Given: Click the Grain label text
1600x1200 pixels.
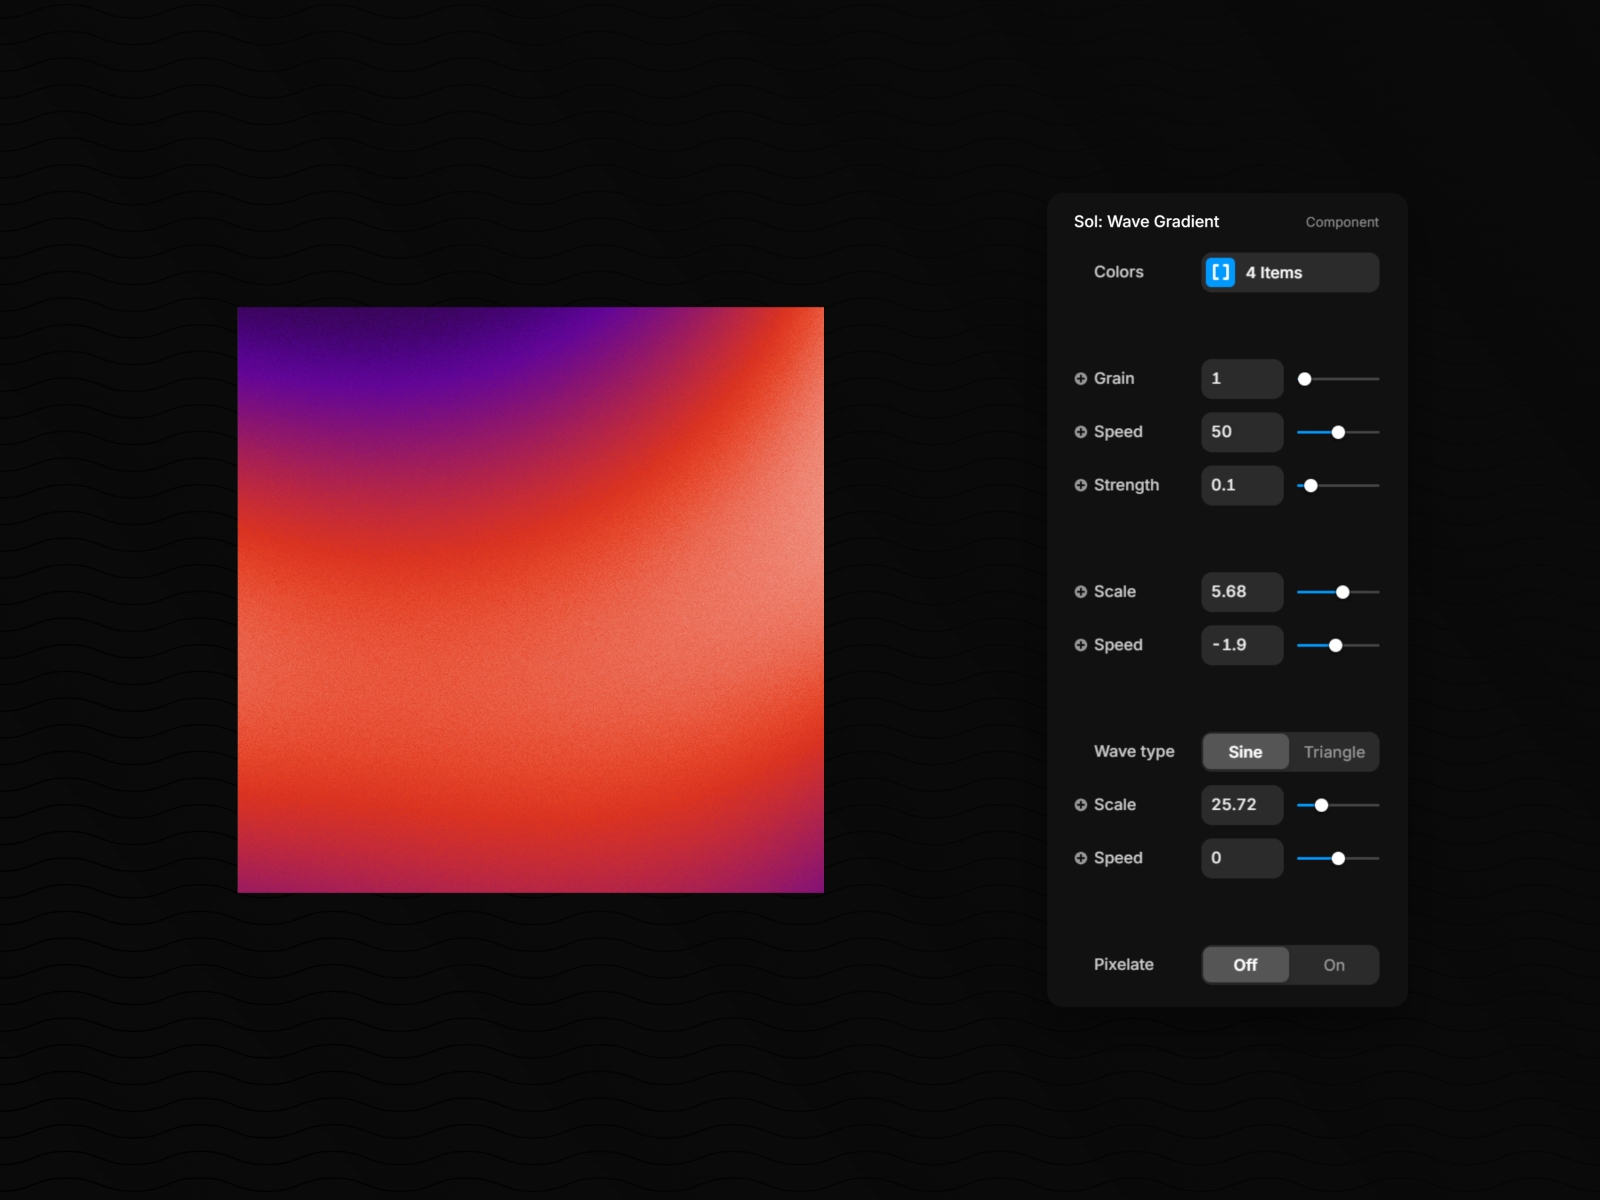Looking at the screenshot, I should coord(1115,378).
